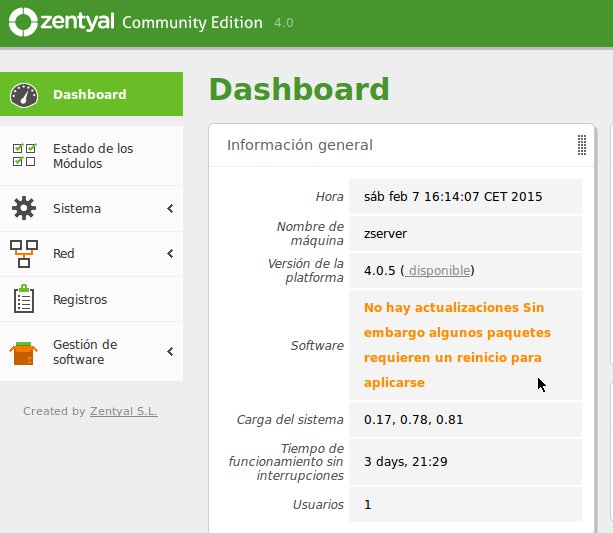The height and width of the screenshot is (533, 613).
Task: Click the 'Versión de la plataforma' label
Action: tap(306, 271)
